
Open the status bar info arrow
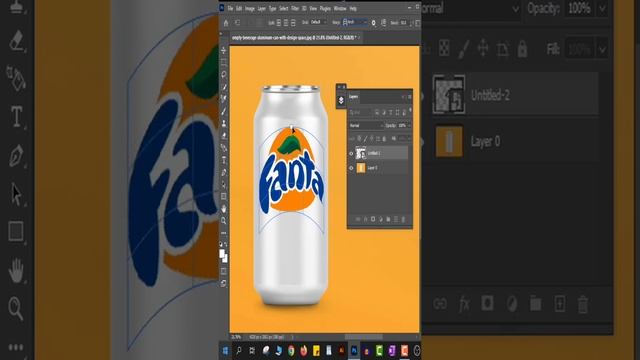point(292,337)
